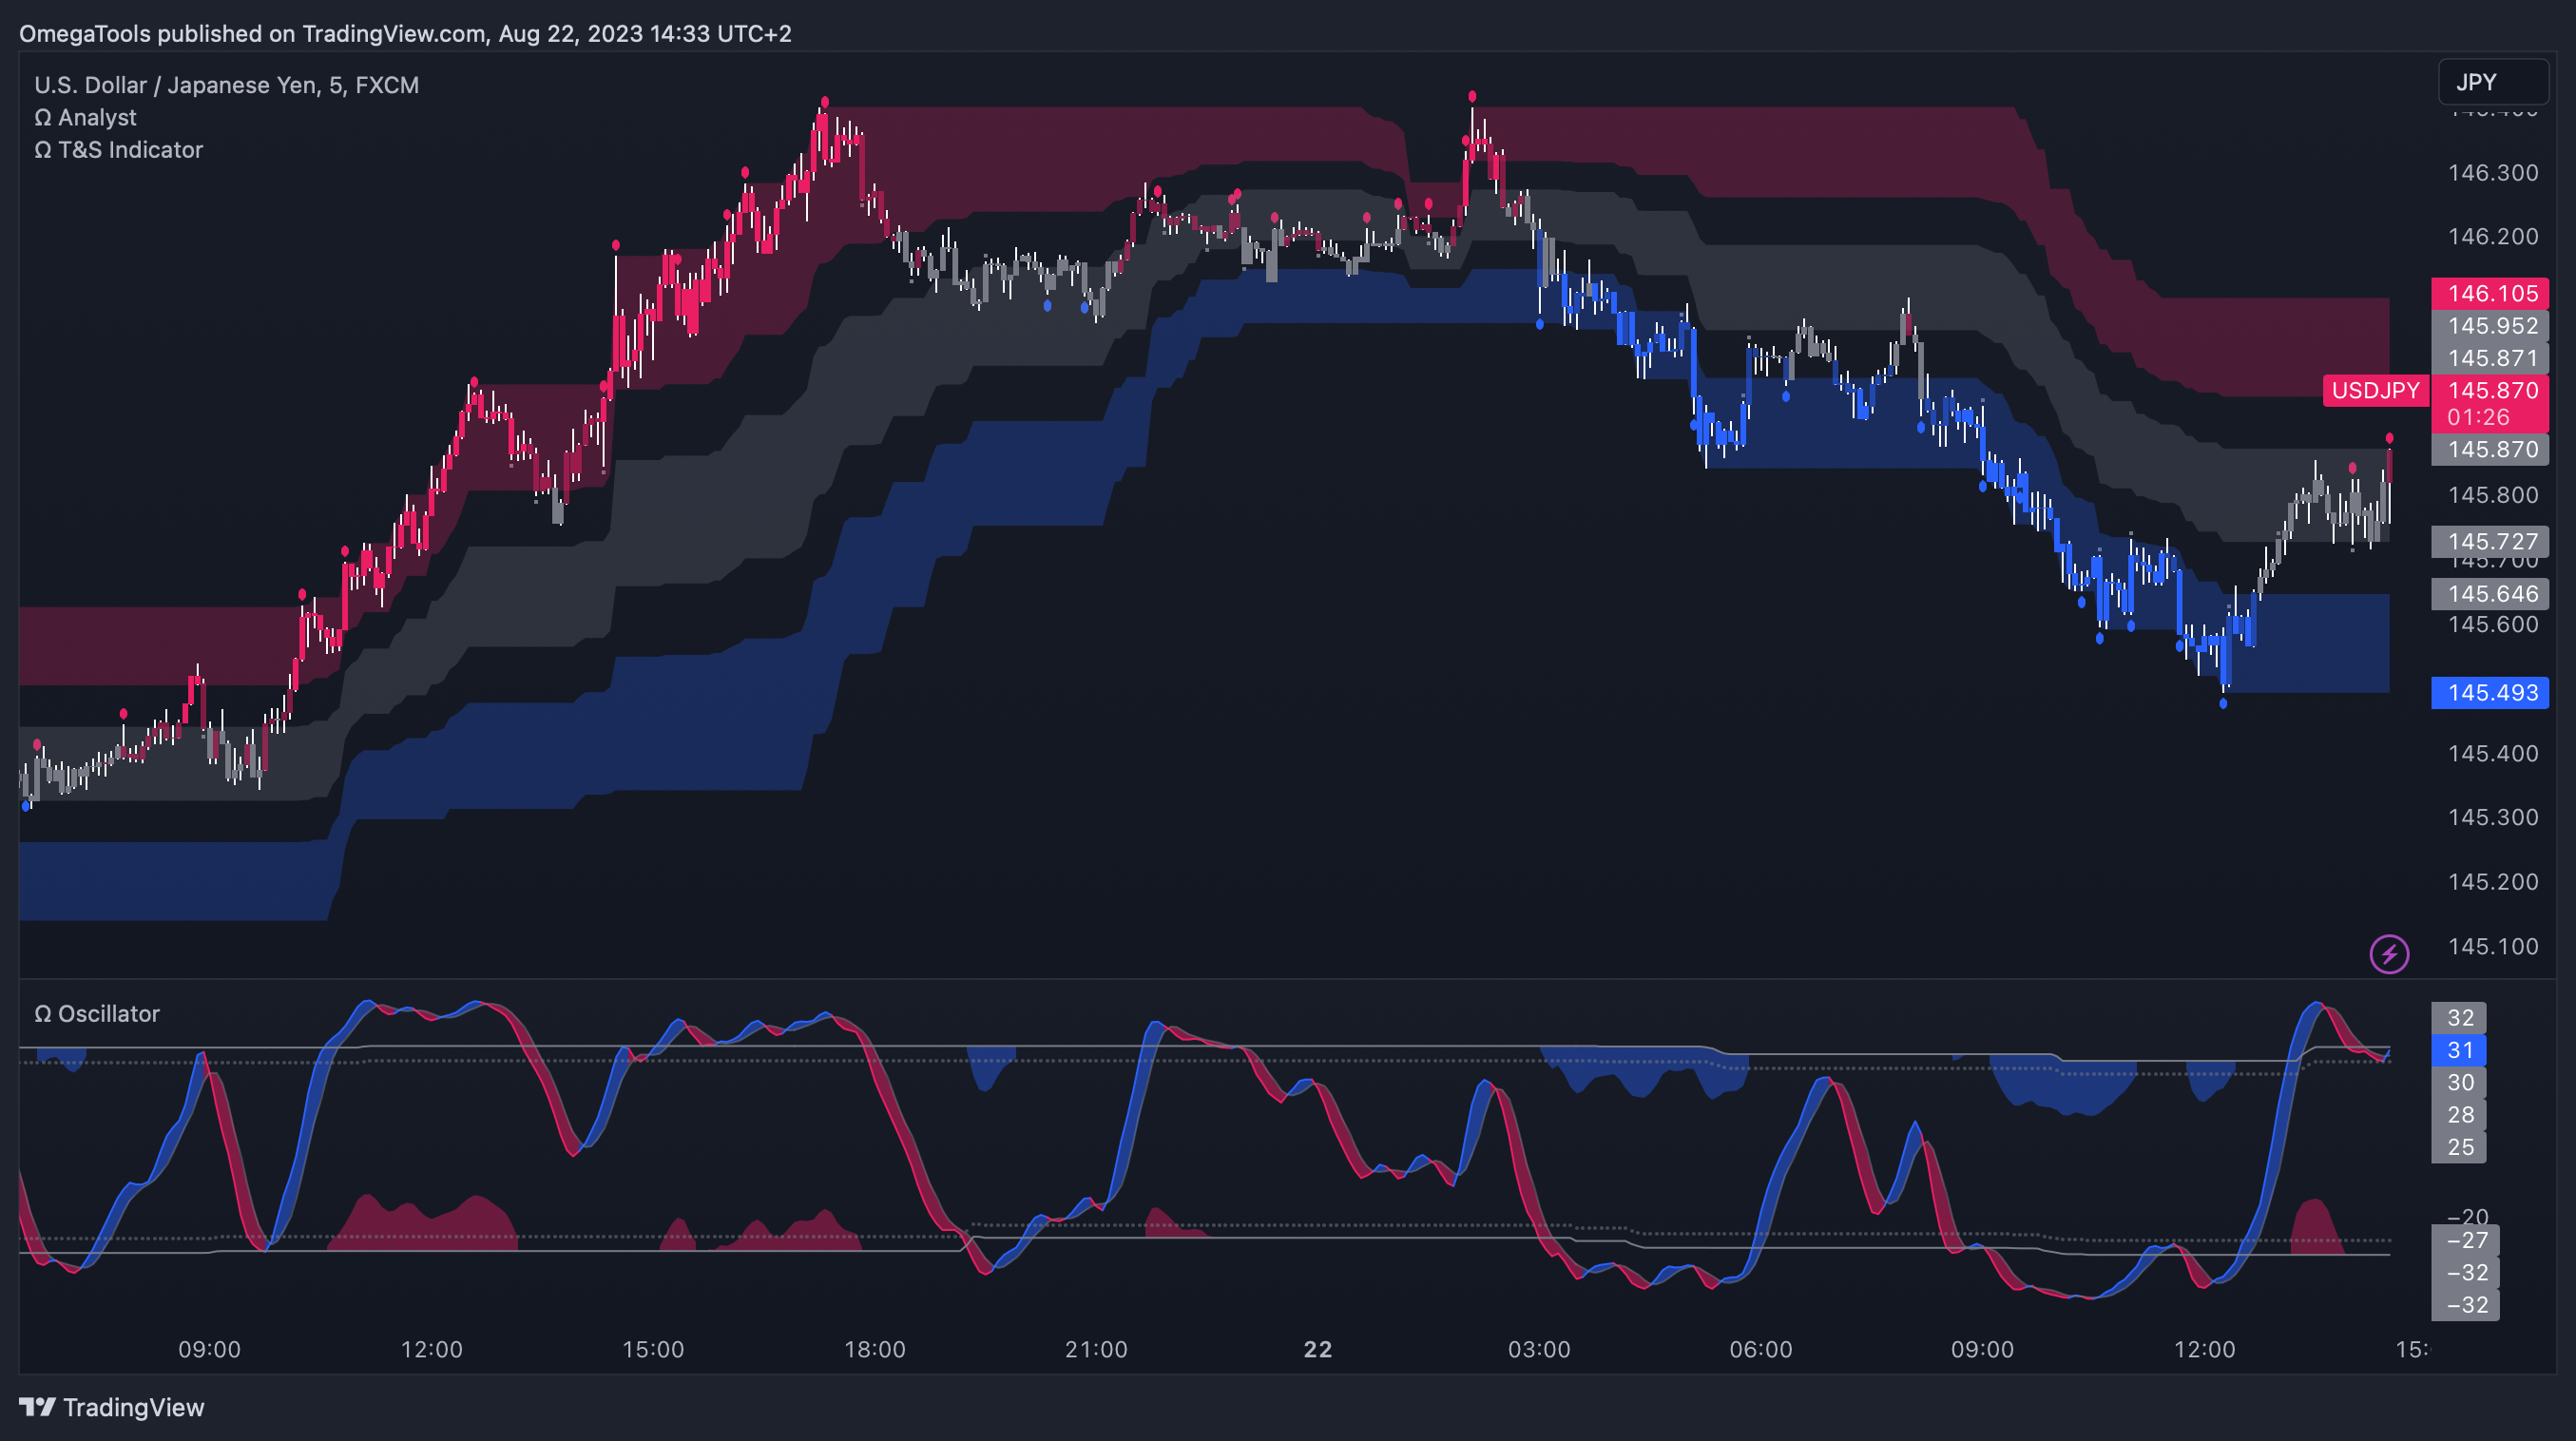The image size is (2576, 1441).
Task: Click the Ω Oscillator pane title
Action: tap(97, 1013)
